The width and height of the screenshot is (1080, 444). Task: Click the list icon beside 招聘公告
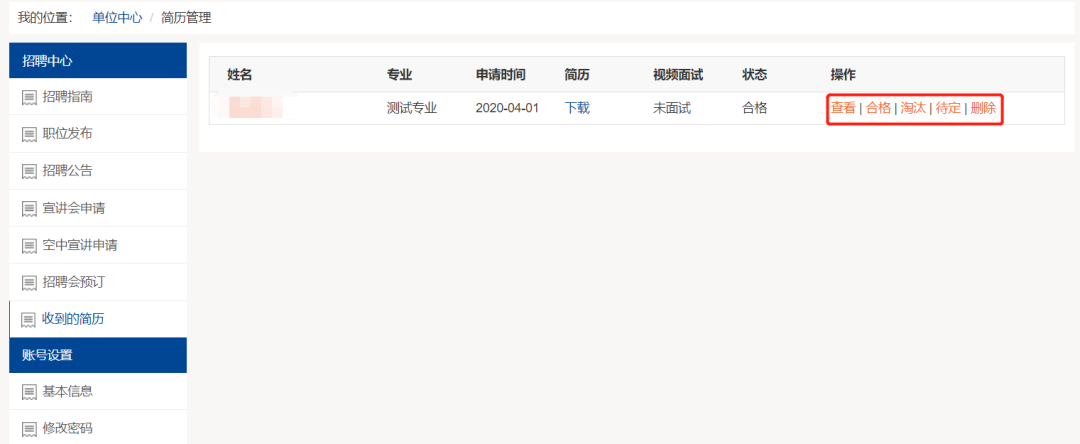pyautogui.click(x=29, y=171)
